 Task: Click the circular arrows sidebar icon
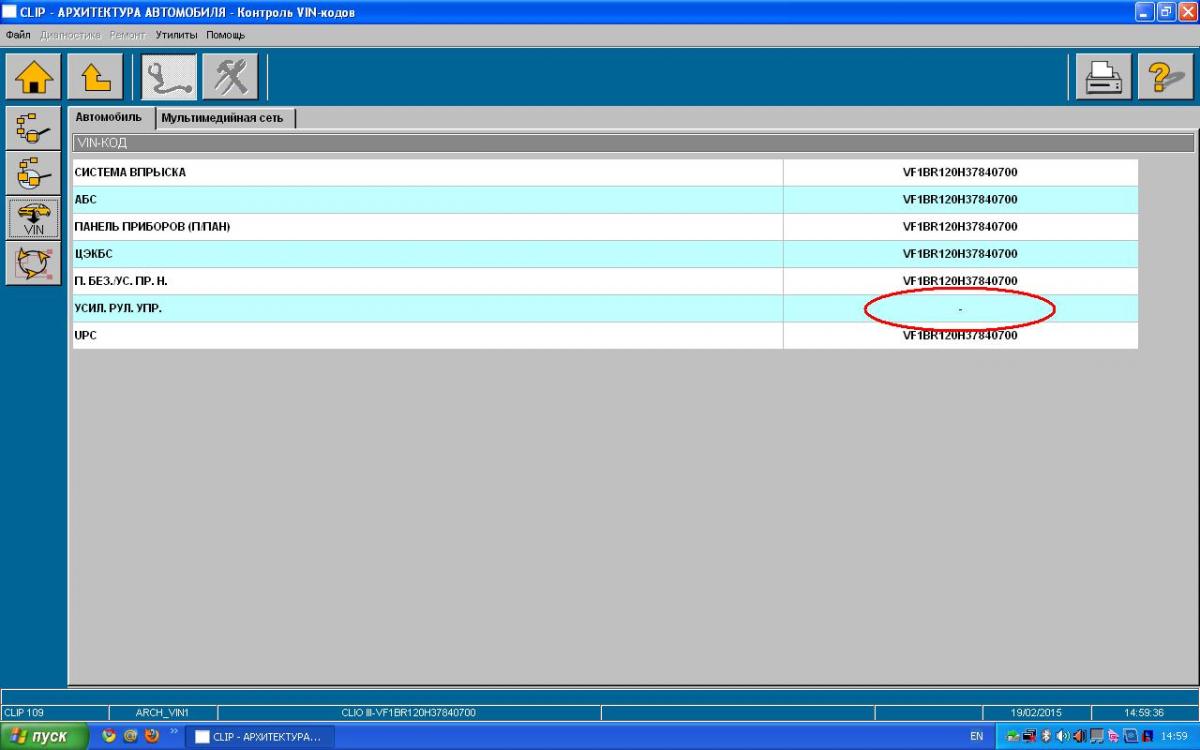point(34,264)
